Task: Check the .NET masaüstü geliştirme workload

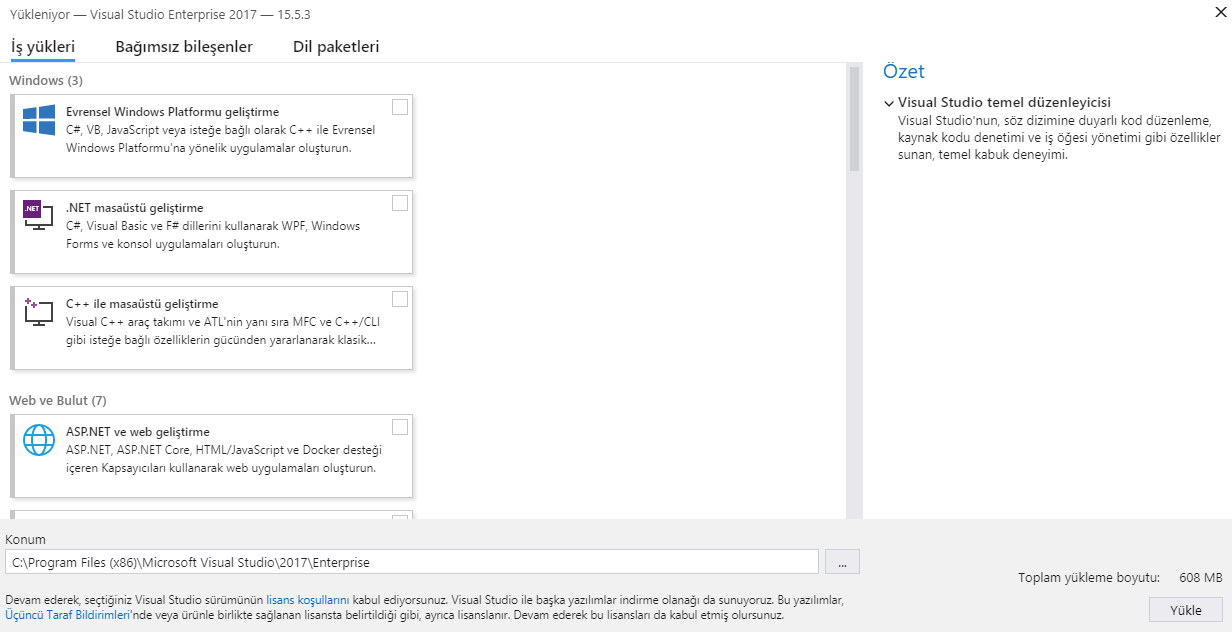Action: (x=400, y=203)
